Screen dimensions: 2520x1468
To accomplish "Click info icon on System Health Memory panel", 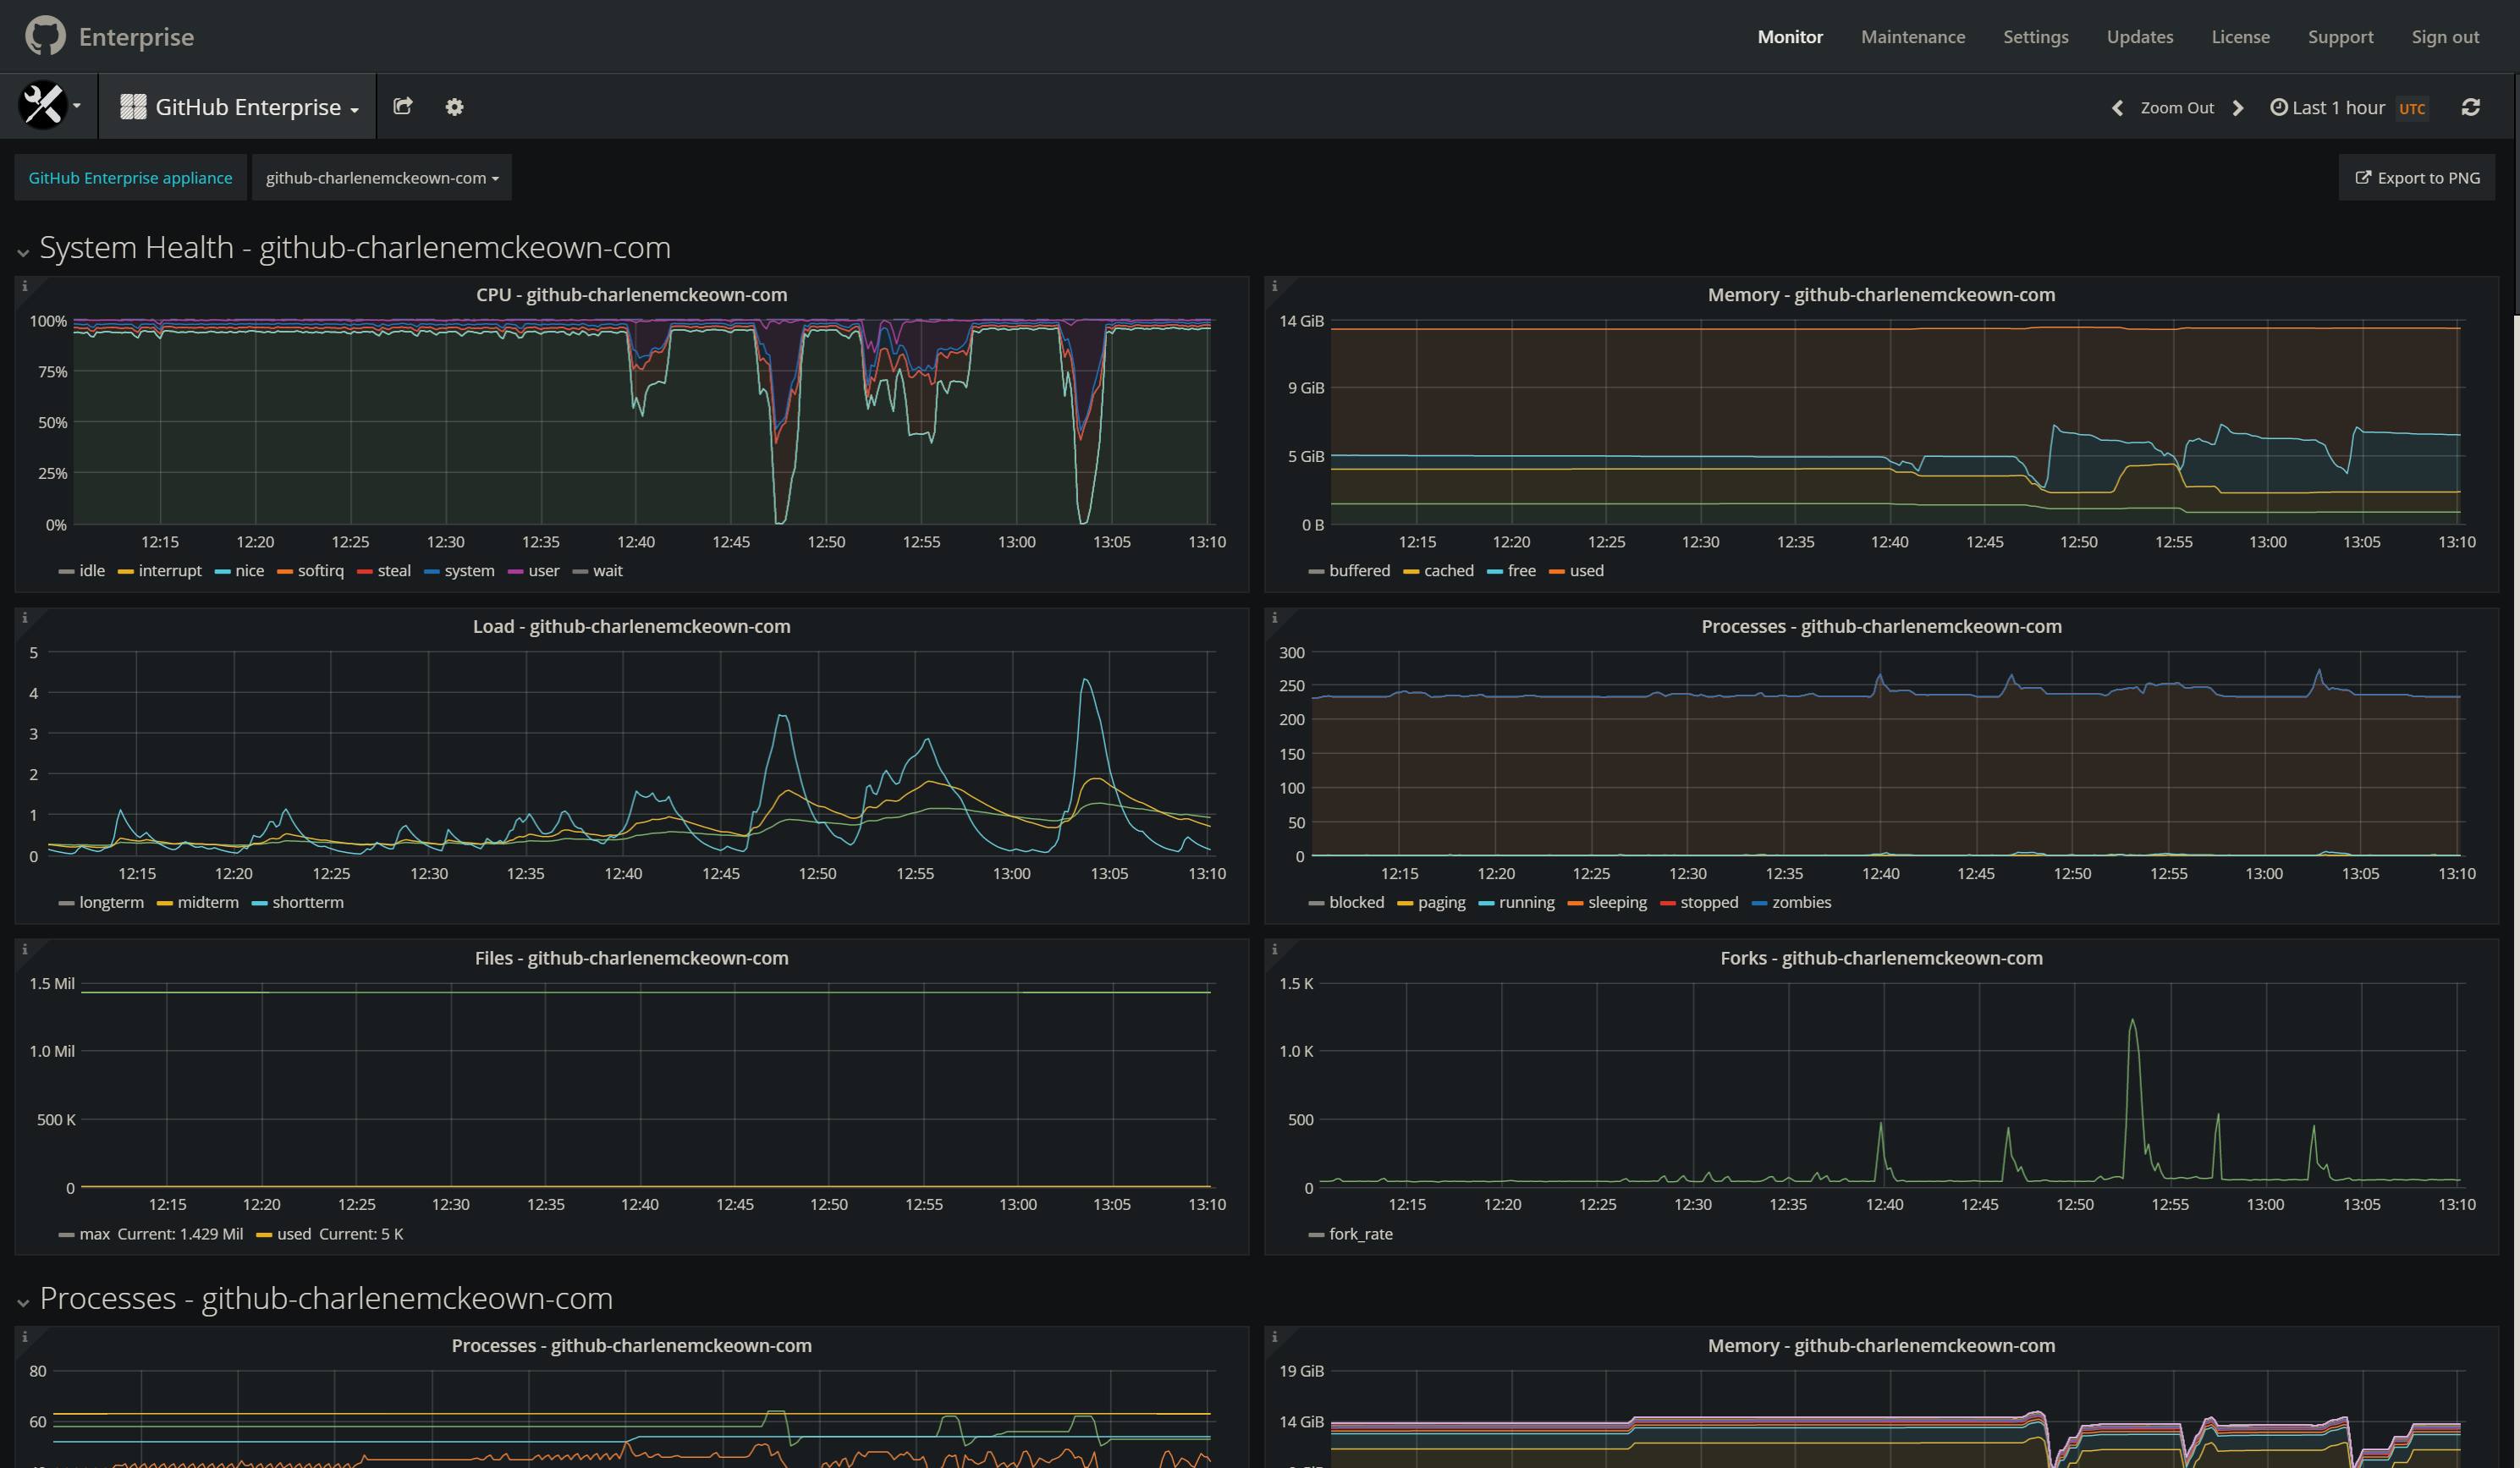I will click(1274, 286).
